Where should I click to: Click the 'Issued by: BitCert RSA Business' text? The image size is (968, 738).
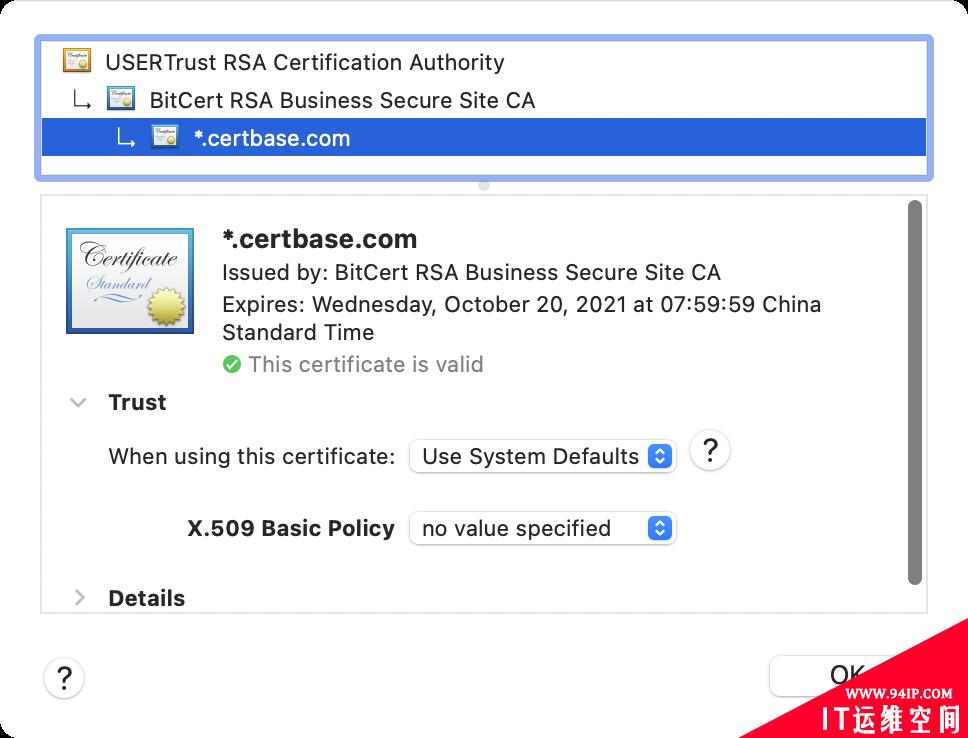pyautogui.click(x=471, y=272)
